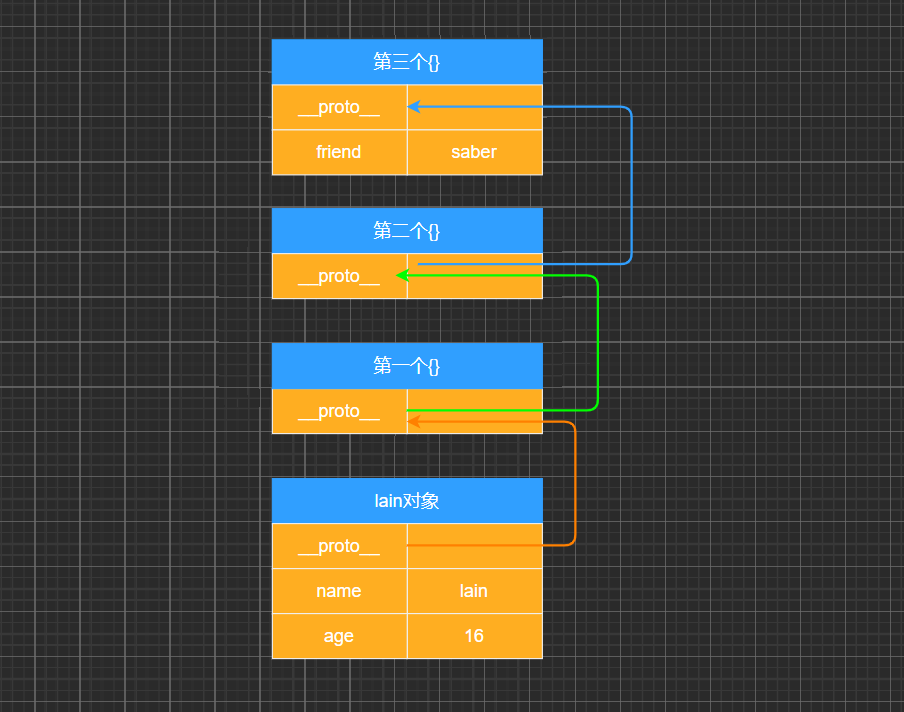Select the lain value cell
904x712 pixels.
click(x=473, y=591)
